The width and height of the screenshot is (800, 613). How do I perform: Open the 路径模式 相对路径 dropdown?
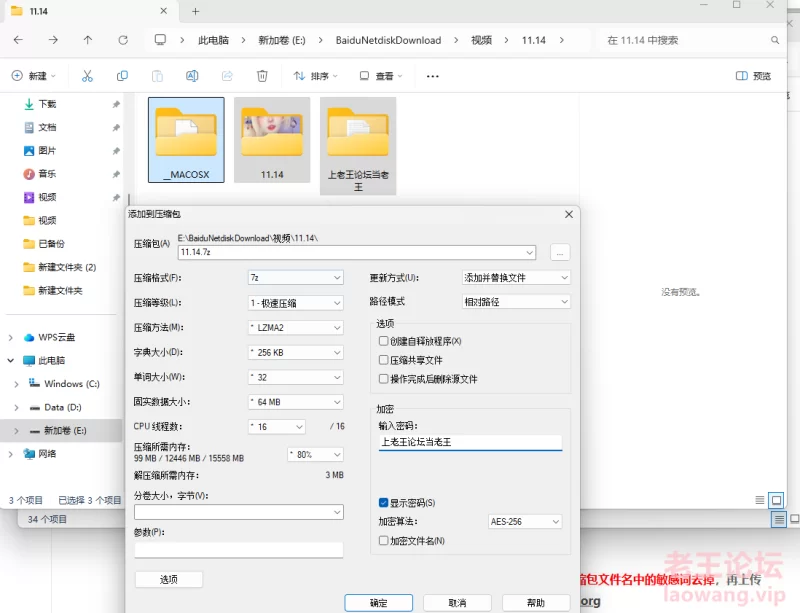(x=516, y=302)
